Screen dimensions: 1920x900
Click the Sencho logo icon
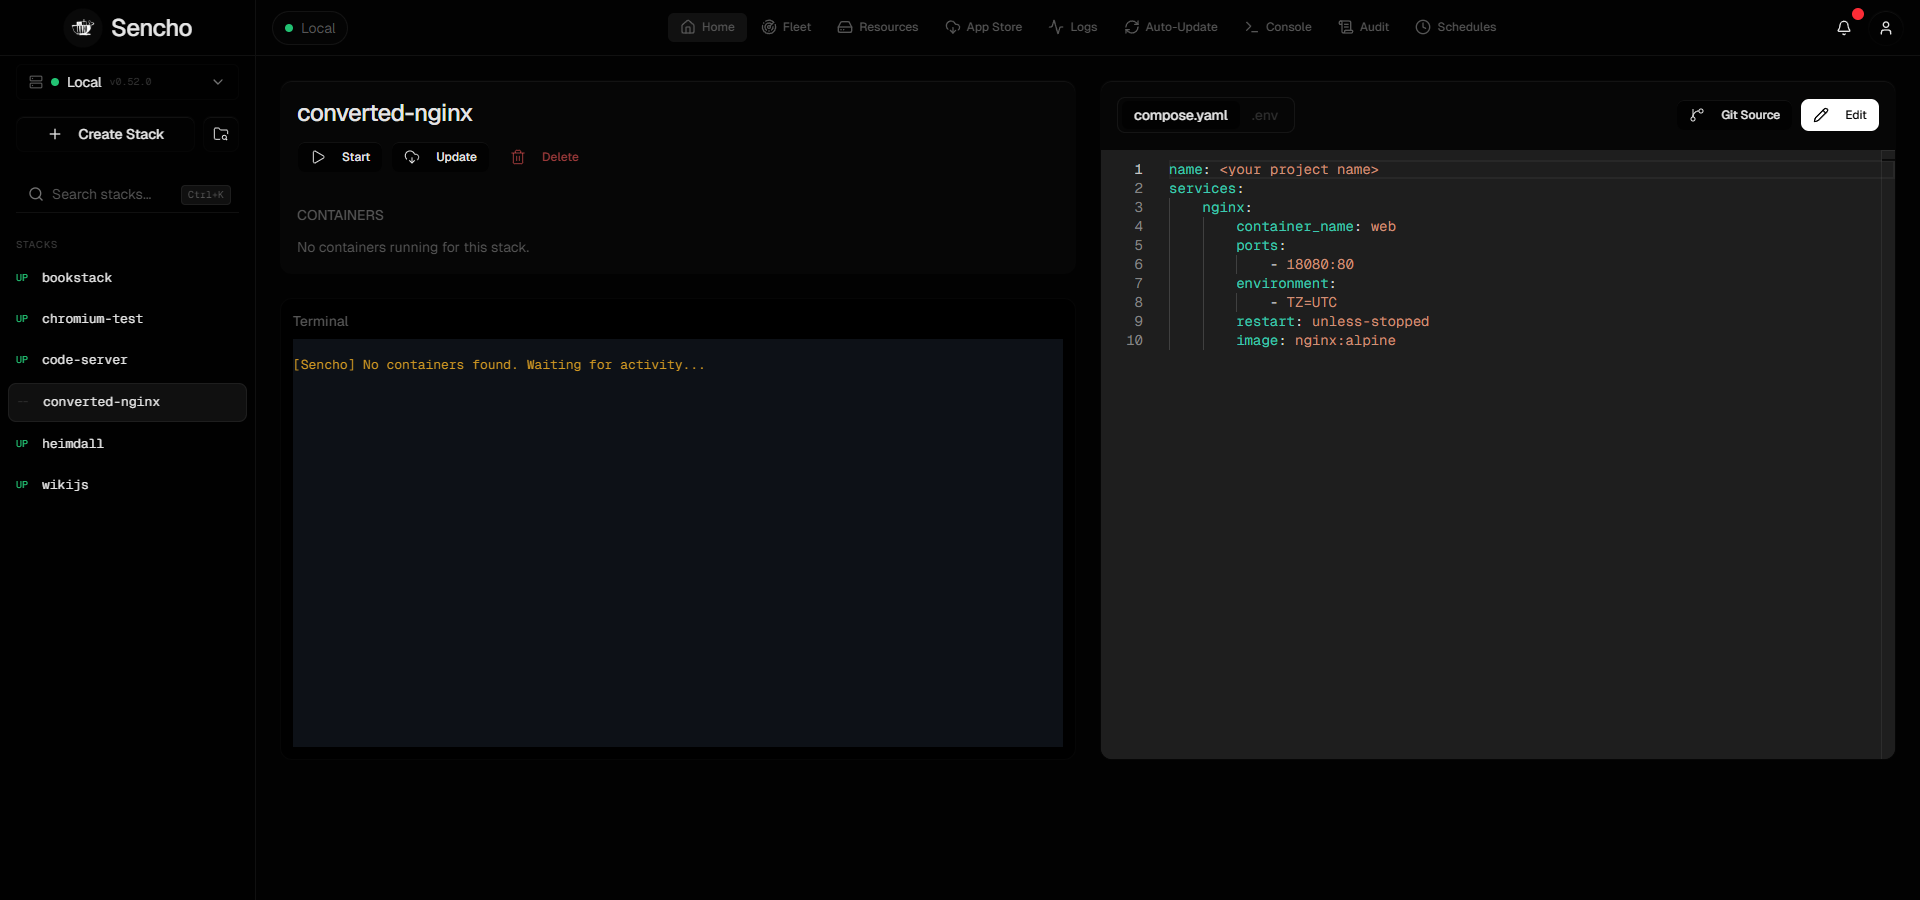(x=83, y=27)
